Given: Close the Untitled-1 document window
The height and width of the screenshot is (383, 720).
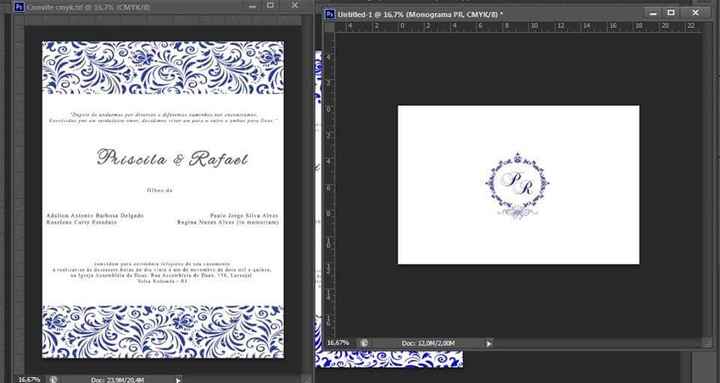Looking at the screenshot, I should click(x=696, y=13).
